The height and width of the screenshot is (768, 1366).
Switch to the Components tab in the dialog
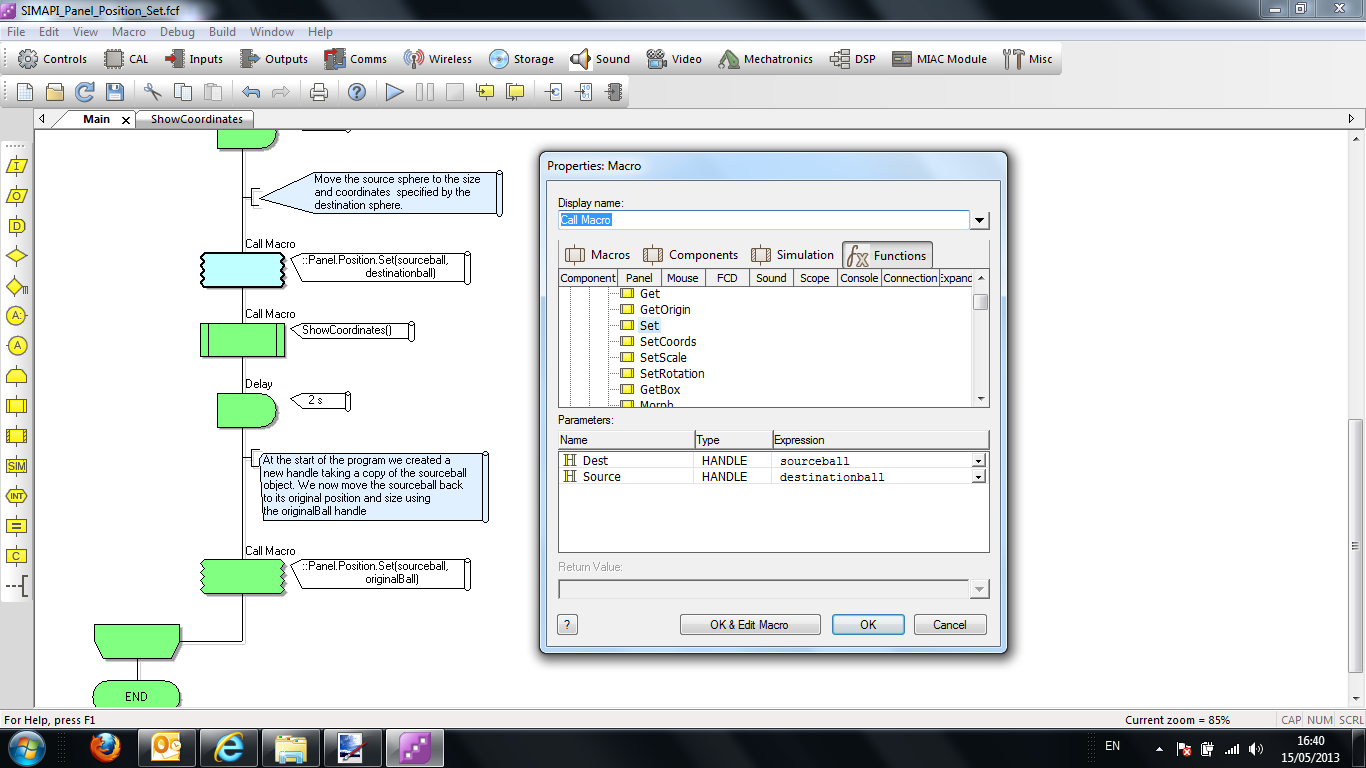(x=690, y=255)
